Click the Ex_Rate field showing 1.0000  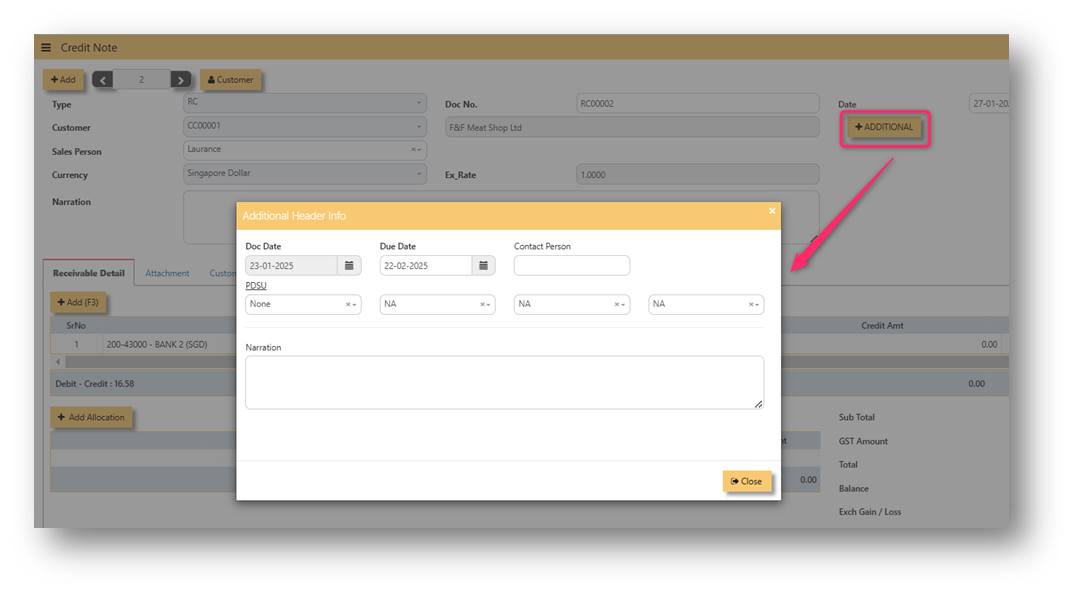[x=698, y=175]
